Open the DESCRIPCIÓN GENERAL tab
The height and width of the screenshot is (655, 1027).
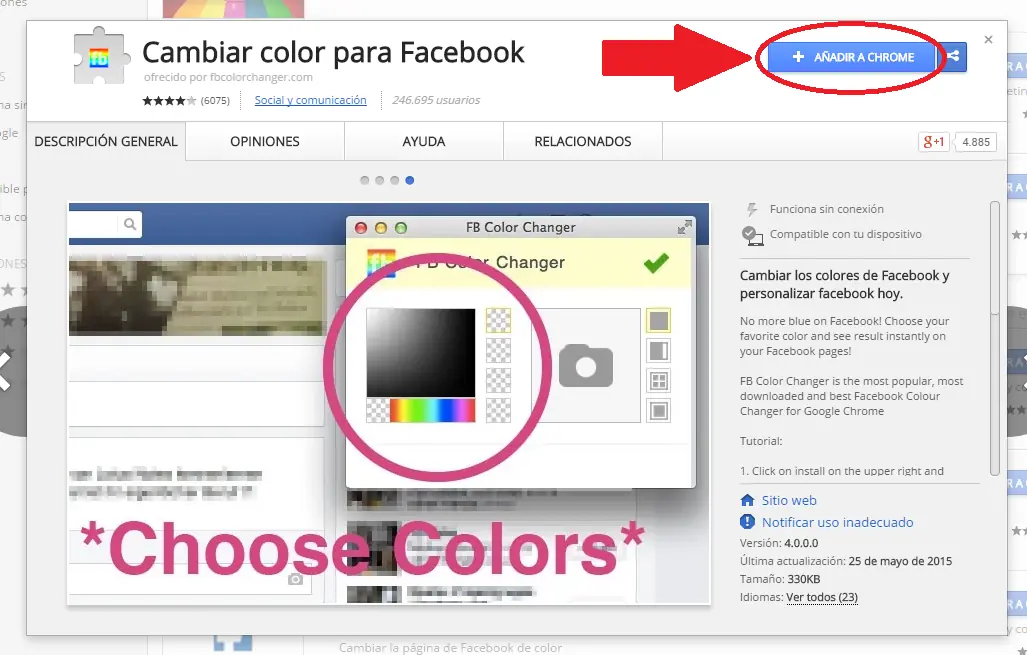[106, 141]
